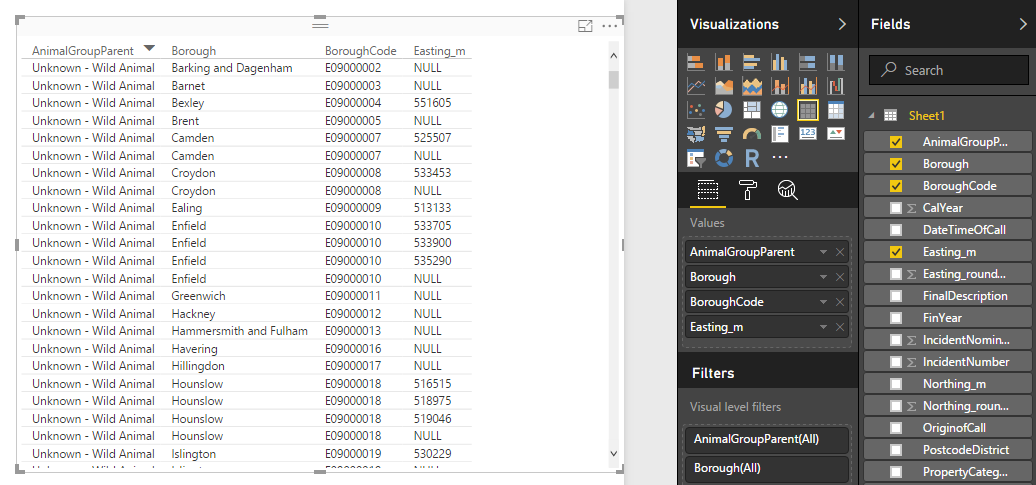This screenshot has height=485, width=1036.
Task: Choose the scatter chart visual
Action: click(x=696, y=110)
